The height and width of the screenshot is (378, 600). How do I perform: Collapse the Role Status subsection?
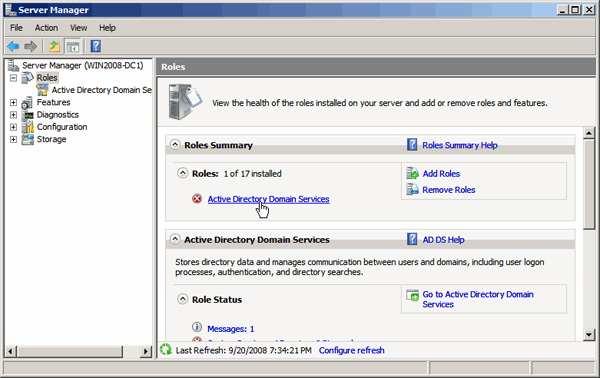click(x=183, y=299)
